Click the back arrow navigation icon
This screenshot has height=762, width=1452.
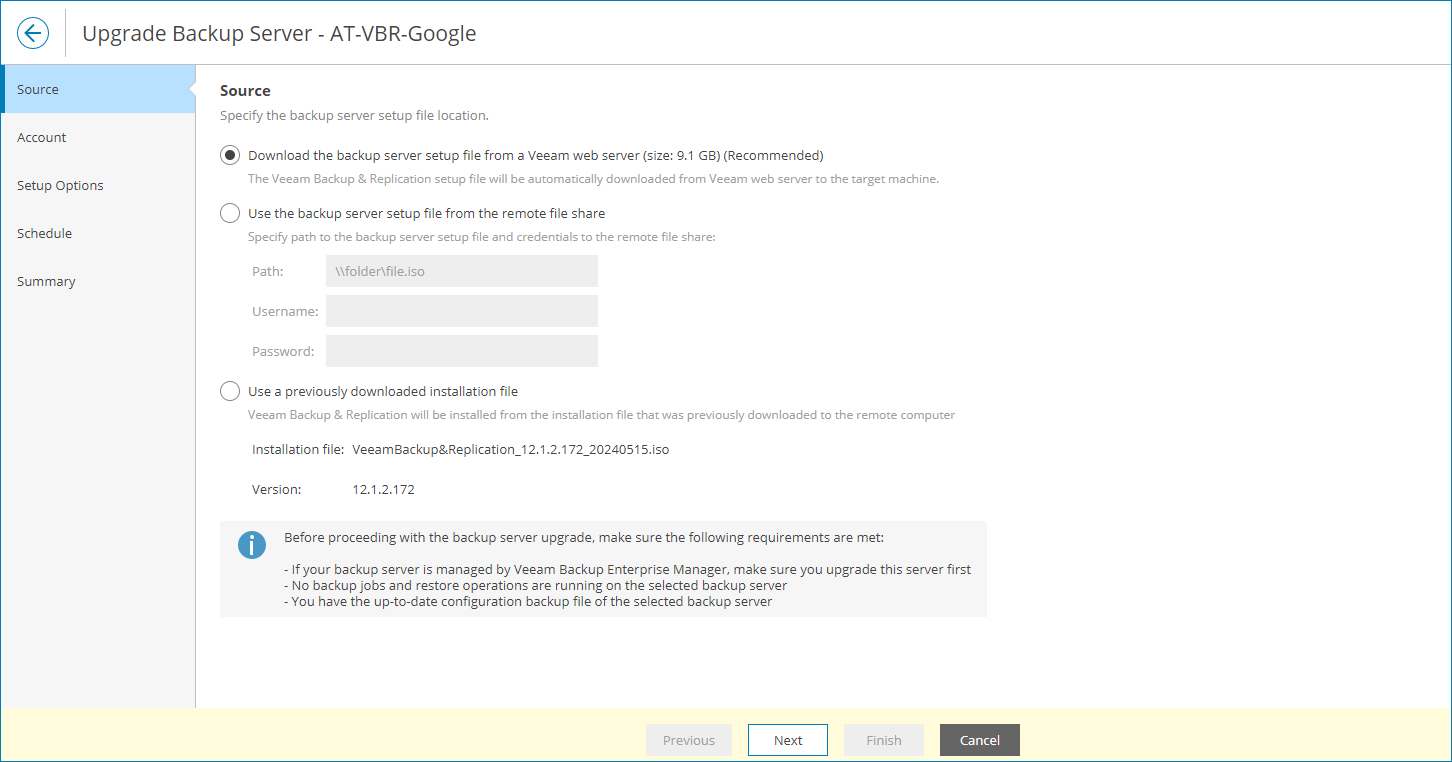[33, 32]
